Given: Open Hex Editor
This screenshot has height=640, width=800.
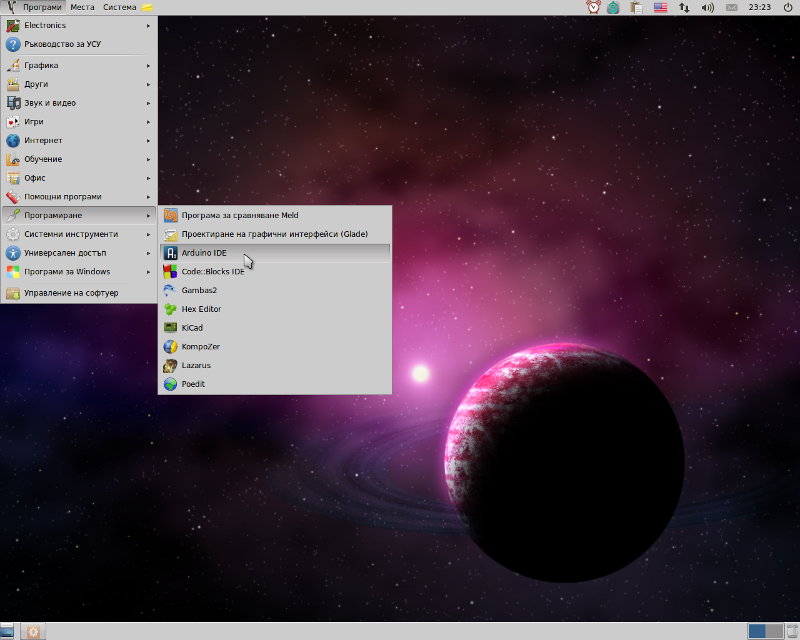Looking at the screenshot, I should pos(201,309).
